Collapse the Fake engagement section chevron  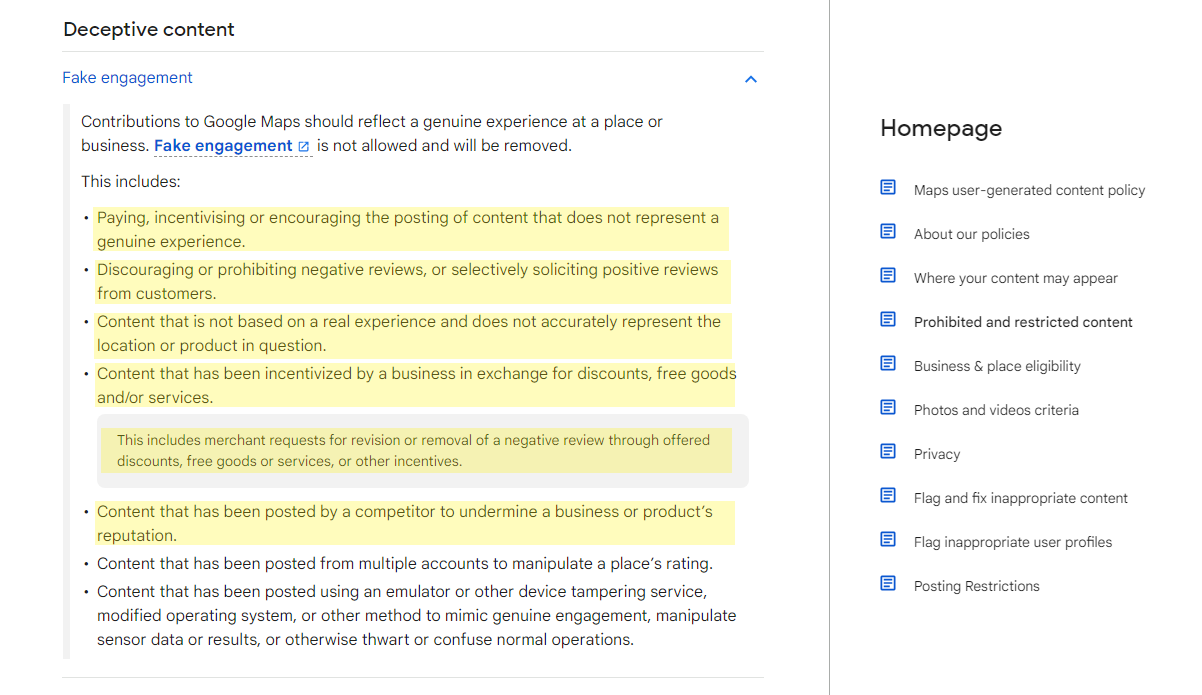tap(751, 79)
